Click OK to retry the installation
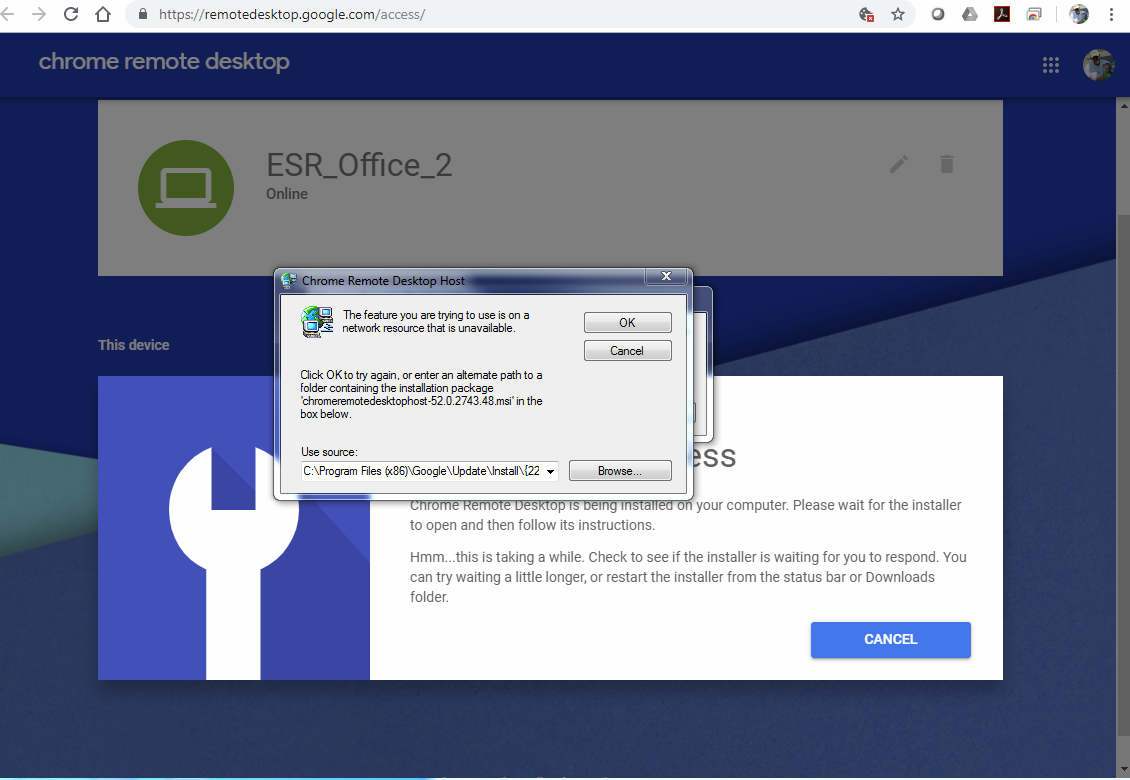Screen dimensions: 1130x780 tap(627, 322)
